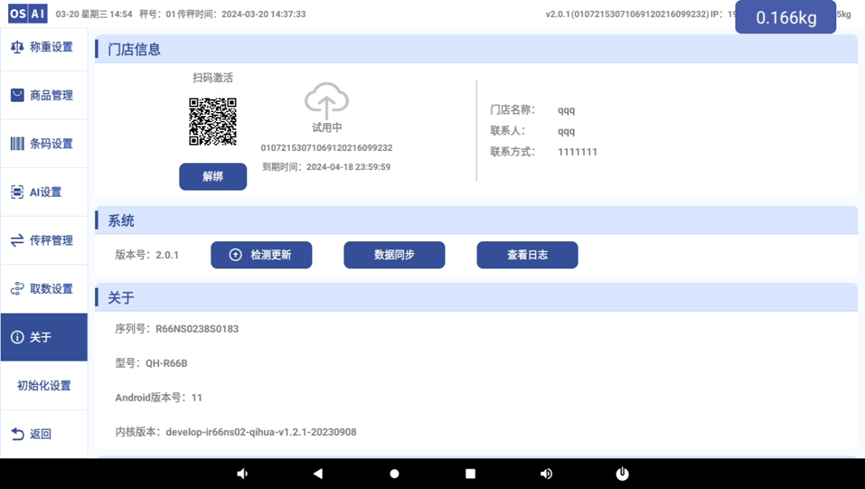Viewport: 865px width, 489px height.
Task: Select 关于 in the sidebar
Action: point(43,337)
